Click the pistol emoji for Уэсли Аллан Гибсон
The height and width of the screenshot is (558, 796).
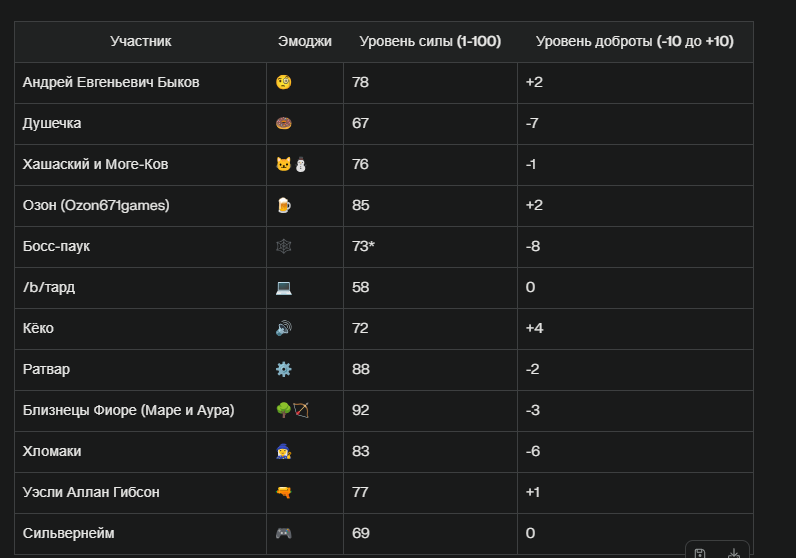(x=284, y=492)
